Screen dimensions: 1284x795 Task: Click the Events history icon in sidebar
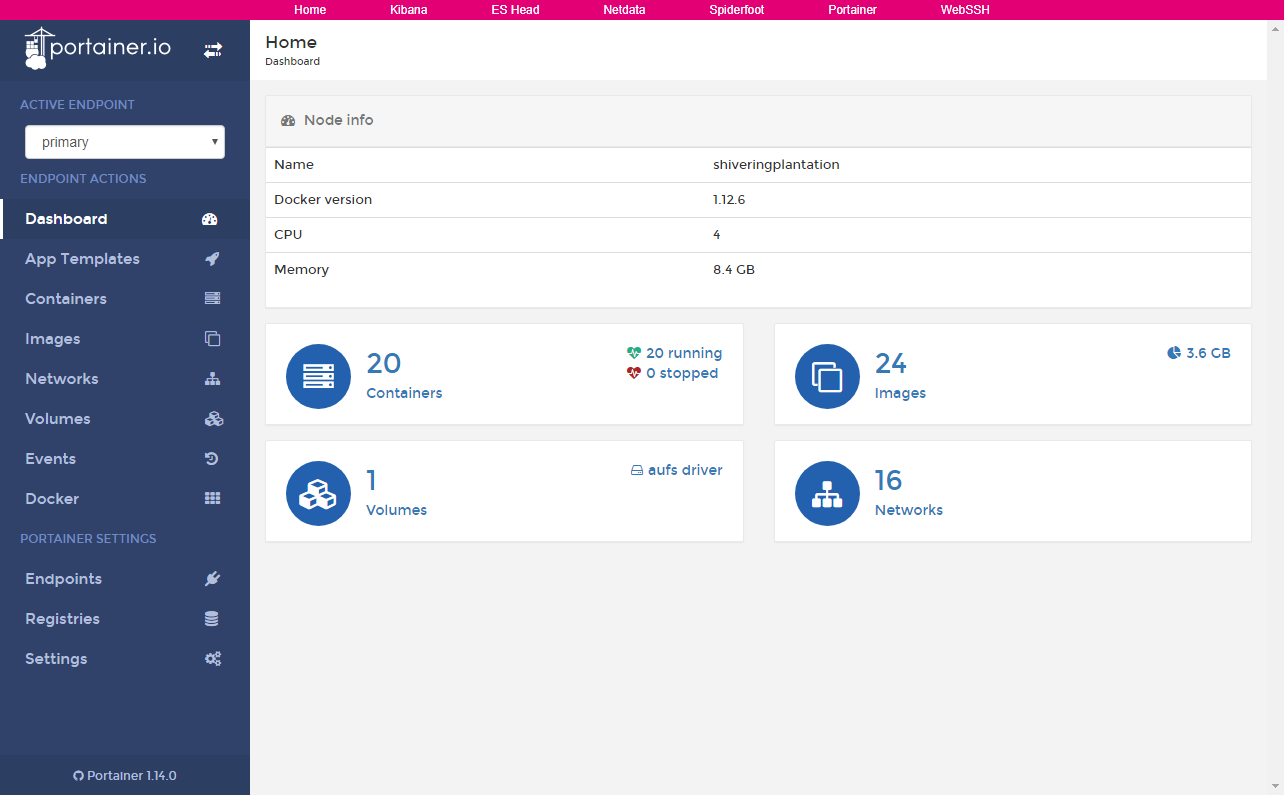[x=212, y=459]
